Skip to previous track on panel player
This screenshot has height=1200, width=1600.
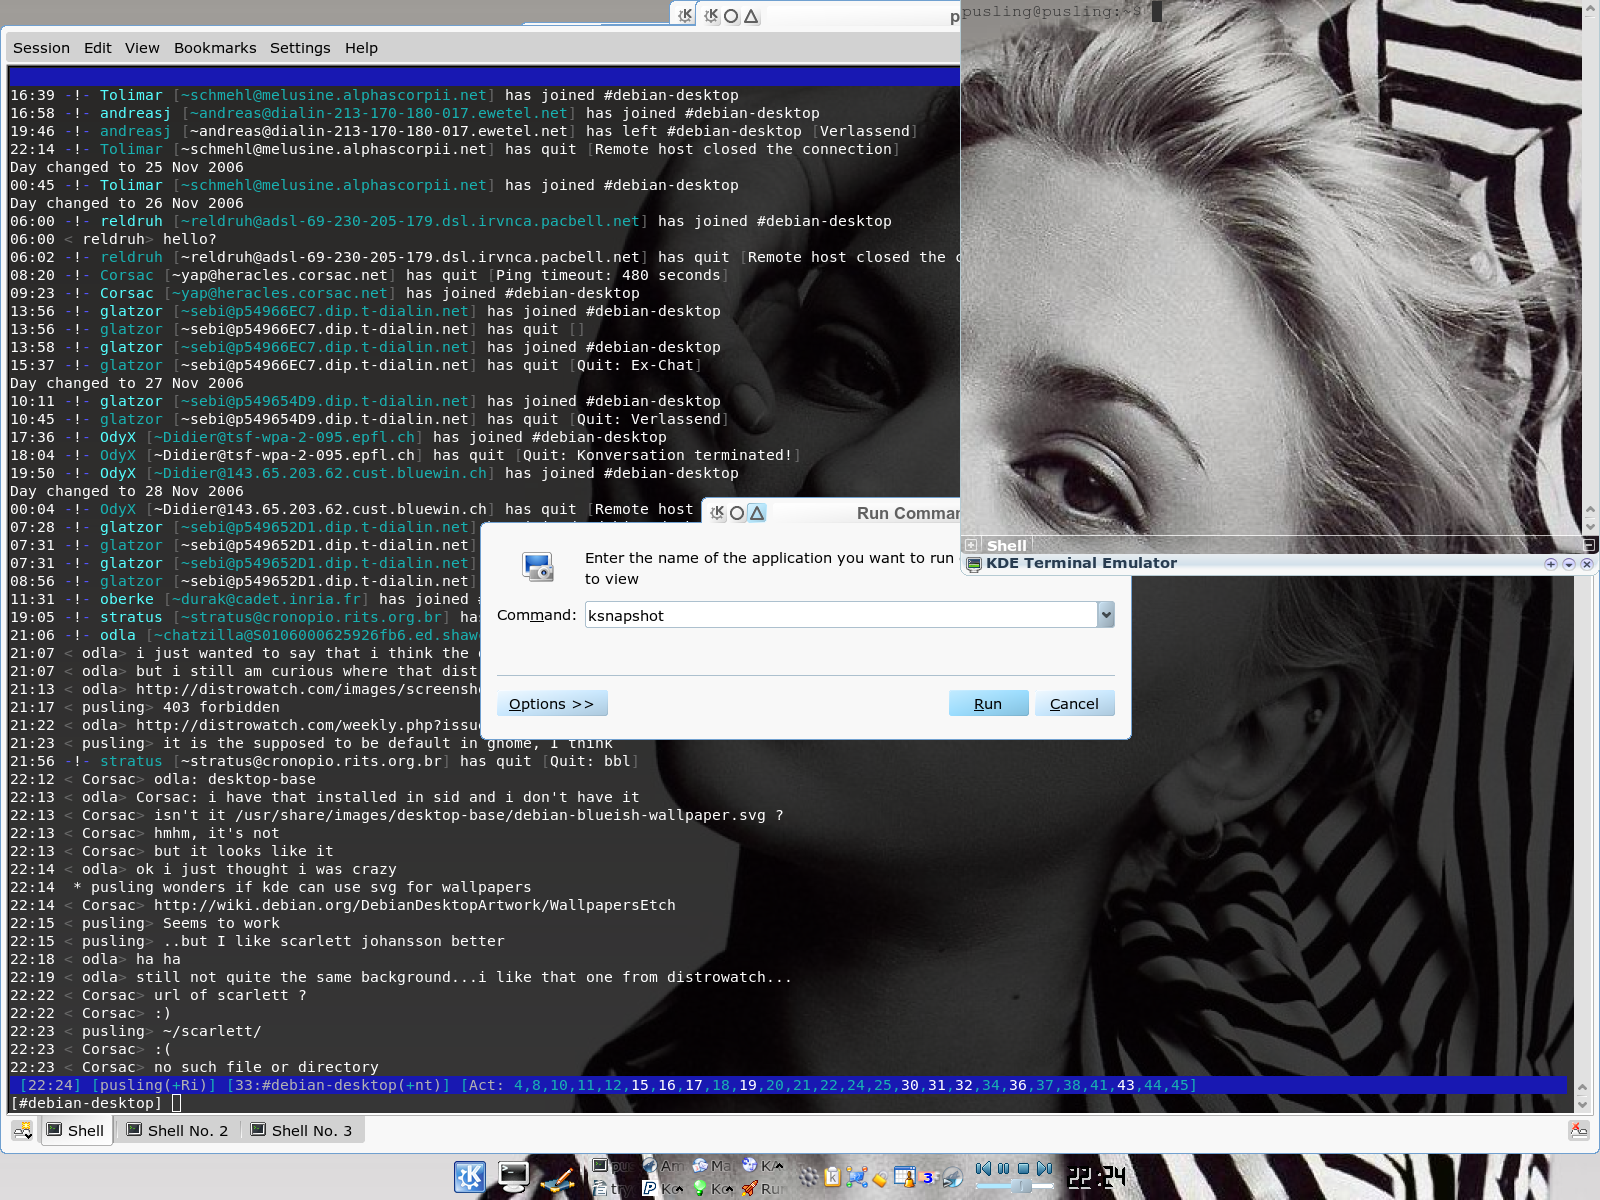(x=983, y=1168)
